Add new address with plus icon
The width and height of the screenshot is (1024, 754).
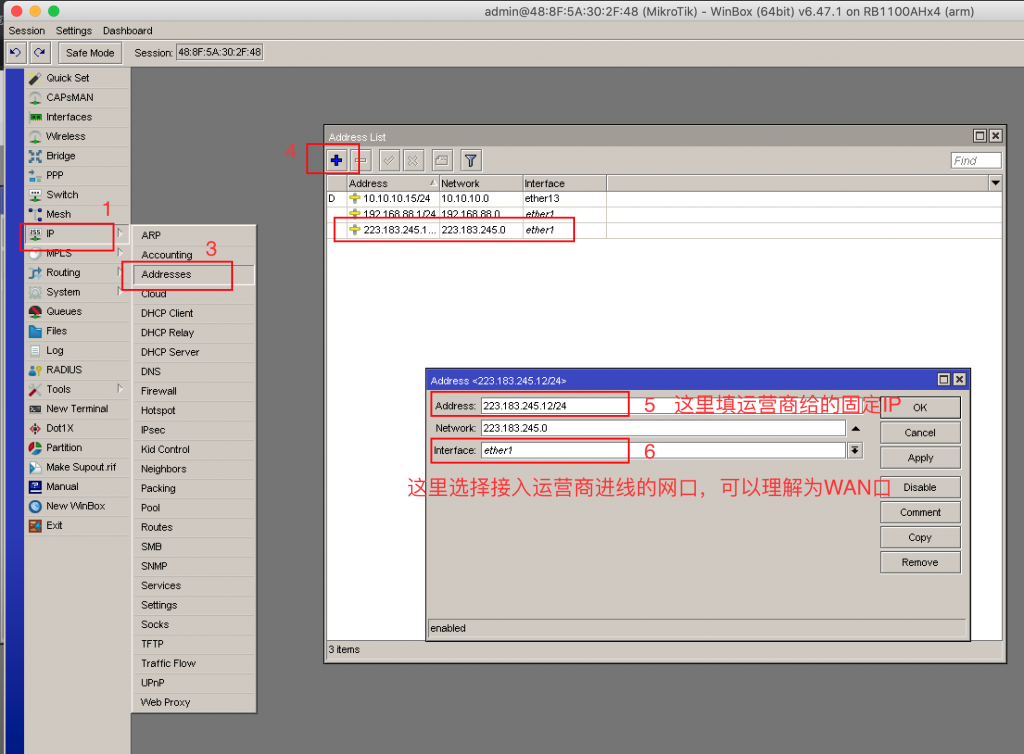coord(336,160)
